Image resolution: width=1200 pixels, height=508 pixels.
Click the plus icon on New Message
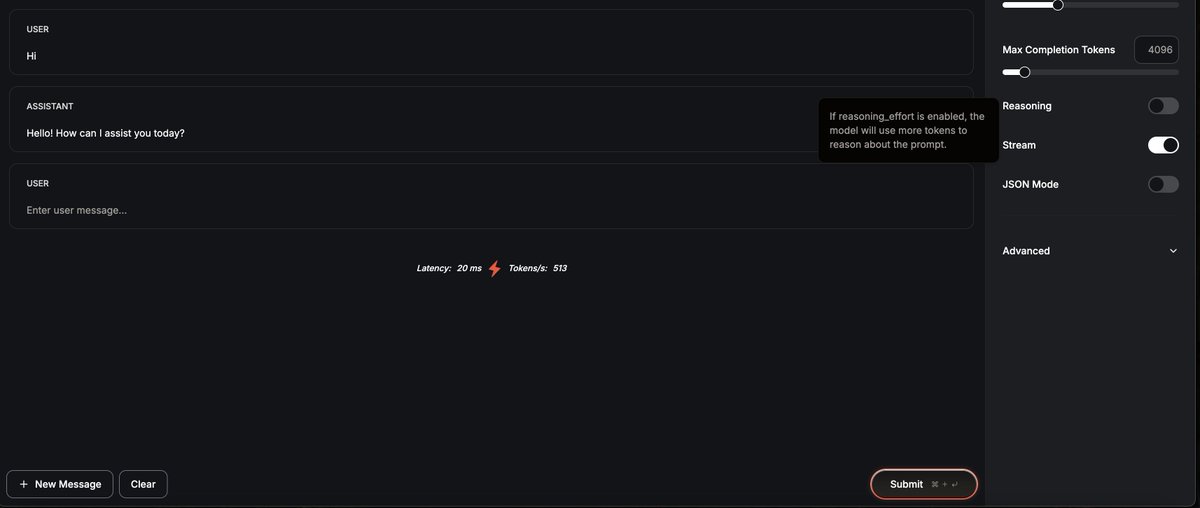(x=23, y=484)
